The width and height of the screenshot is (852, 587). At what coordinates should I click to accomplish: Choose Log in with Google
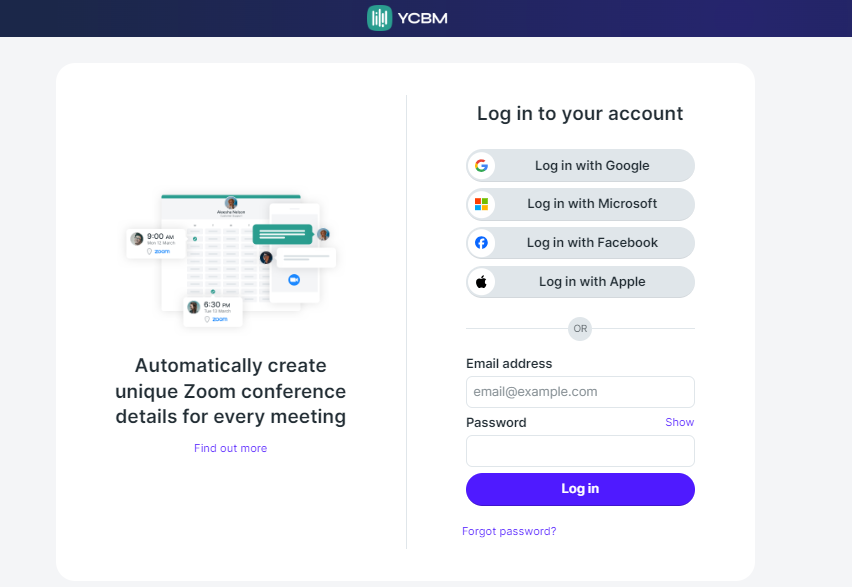click(x=580, y=165)
